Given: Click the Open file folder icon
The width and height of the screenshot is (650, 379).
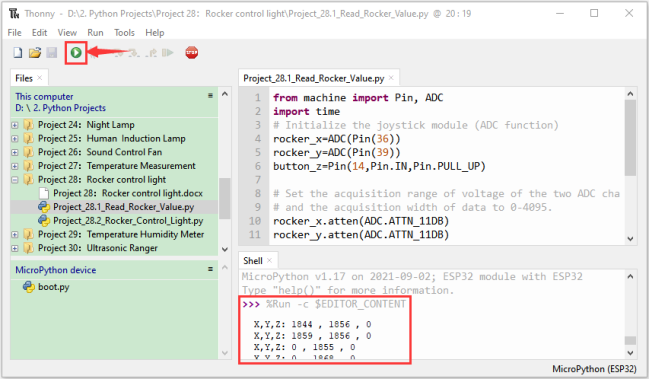Looking at the screenshot, I should tap(35, 53).
